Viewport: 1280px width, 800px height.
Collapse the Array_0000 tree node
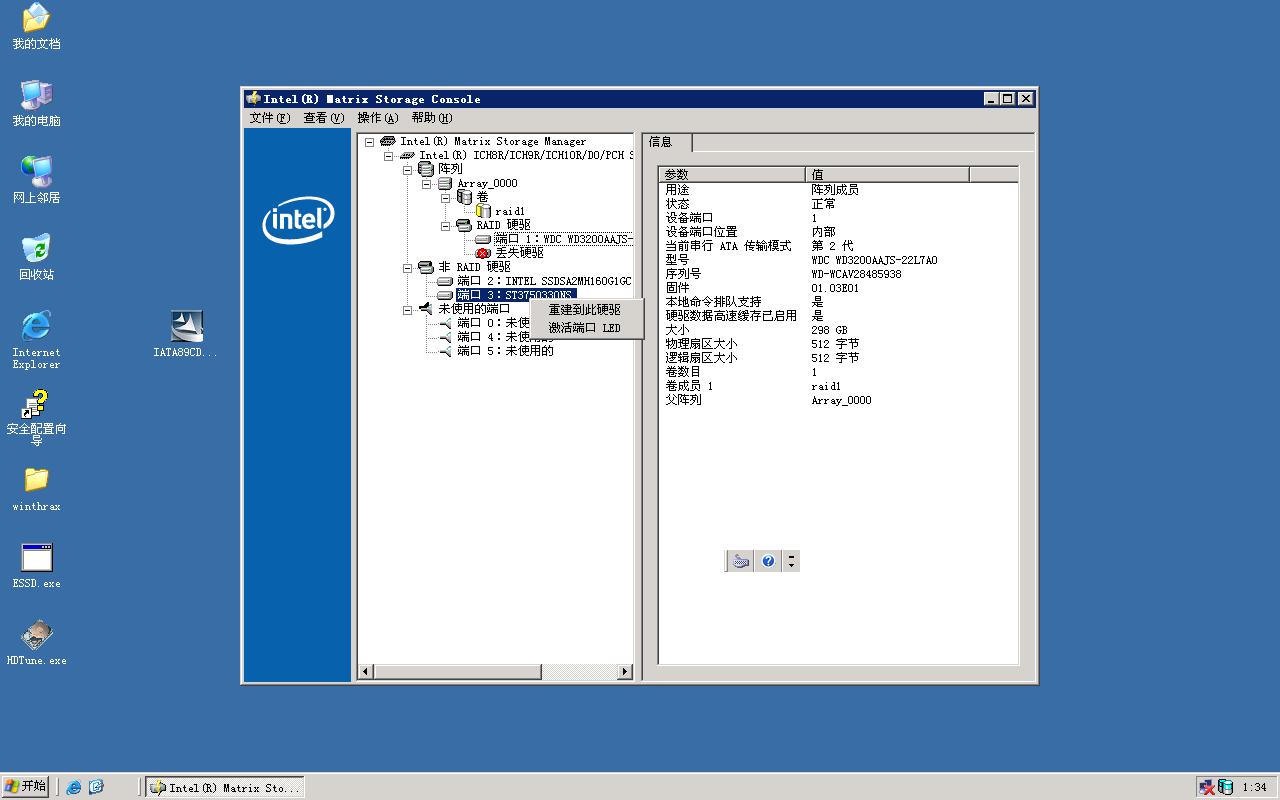(427, 184)
